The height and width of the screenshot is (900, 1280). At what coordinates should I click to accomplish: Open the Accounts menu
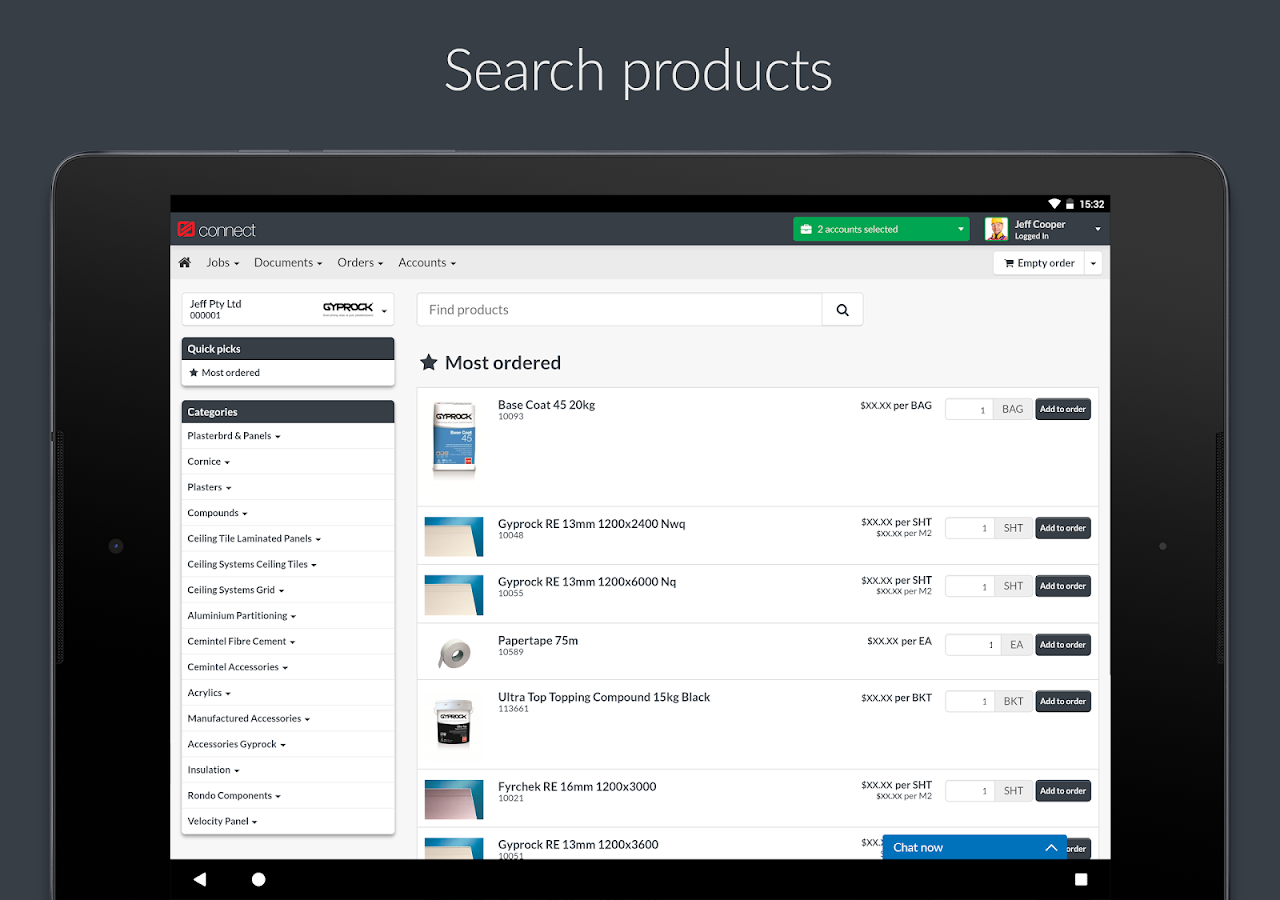point(427,263)
